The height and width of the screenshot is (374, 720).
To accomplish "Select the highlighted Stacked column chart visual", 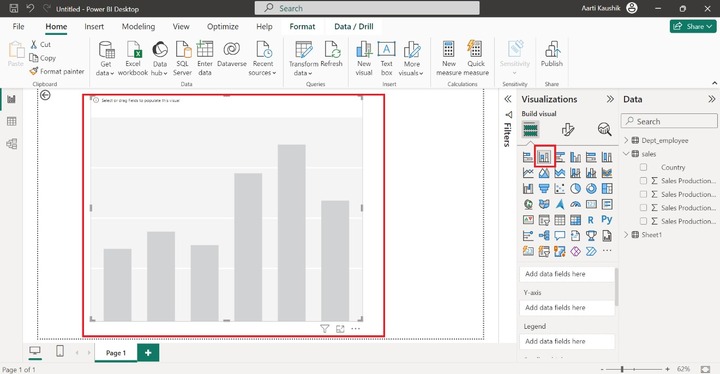I will coord(544,157).
